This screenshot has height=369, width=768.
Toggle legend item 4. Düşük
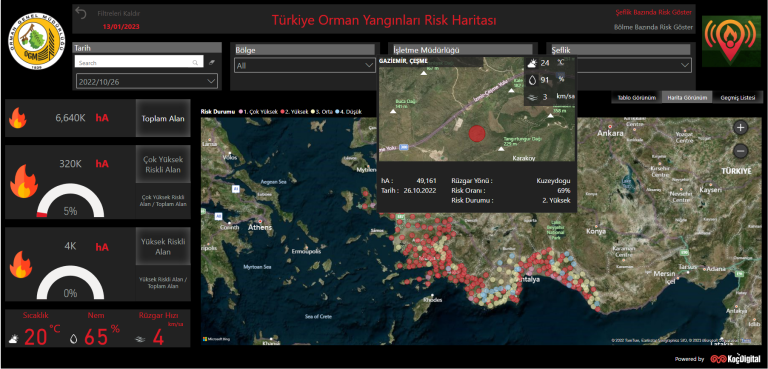[x=349, y=111]
